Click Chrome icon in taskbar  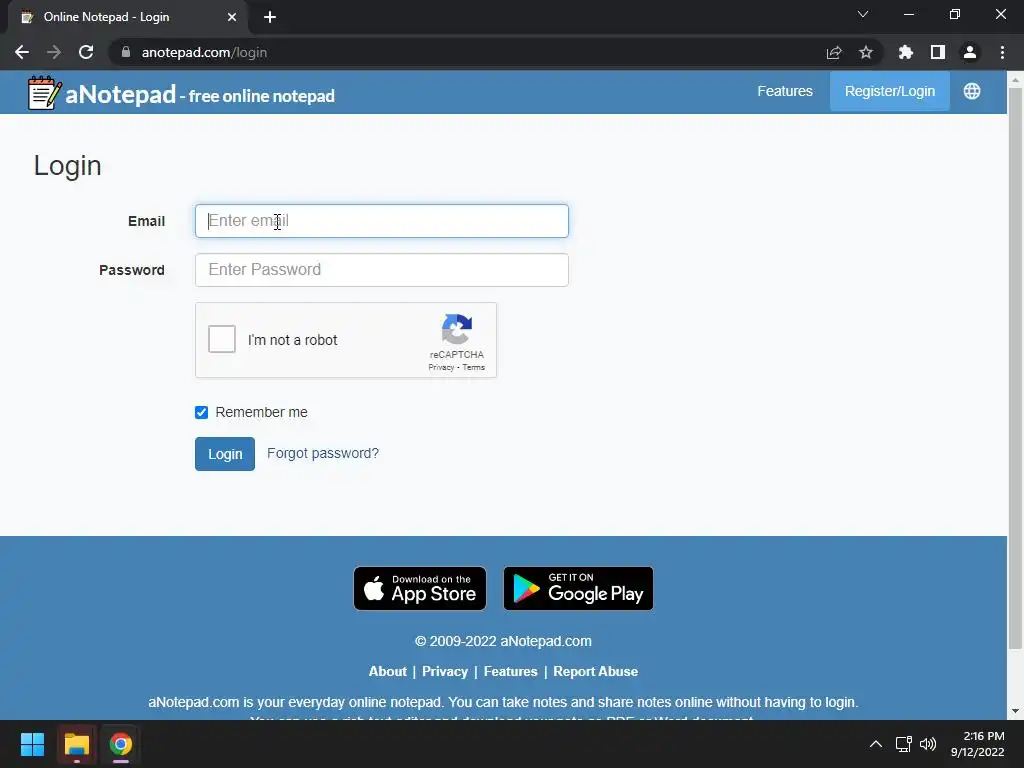pyautogui.click(x=121, y=744)
